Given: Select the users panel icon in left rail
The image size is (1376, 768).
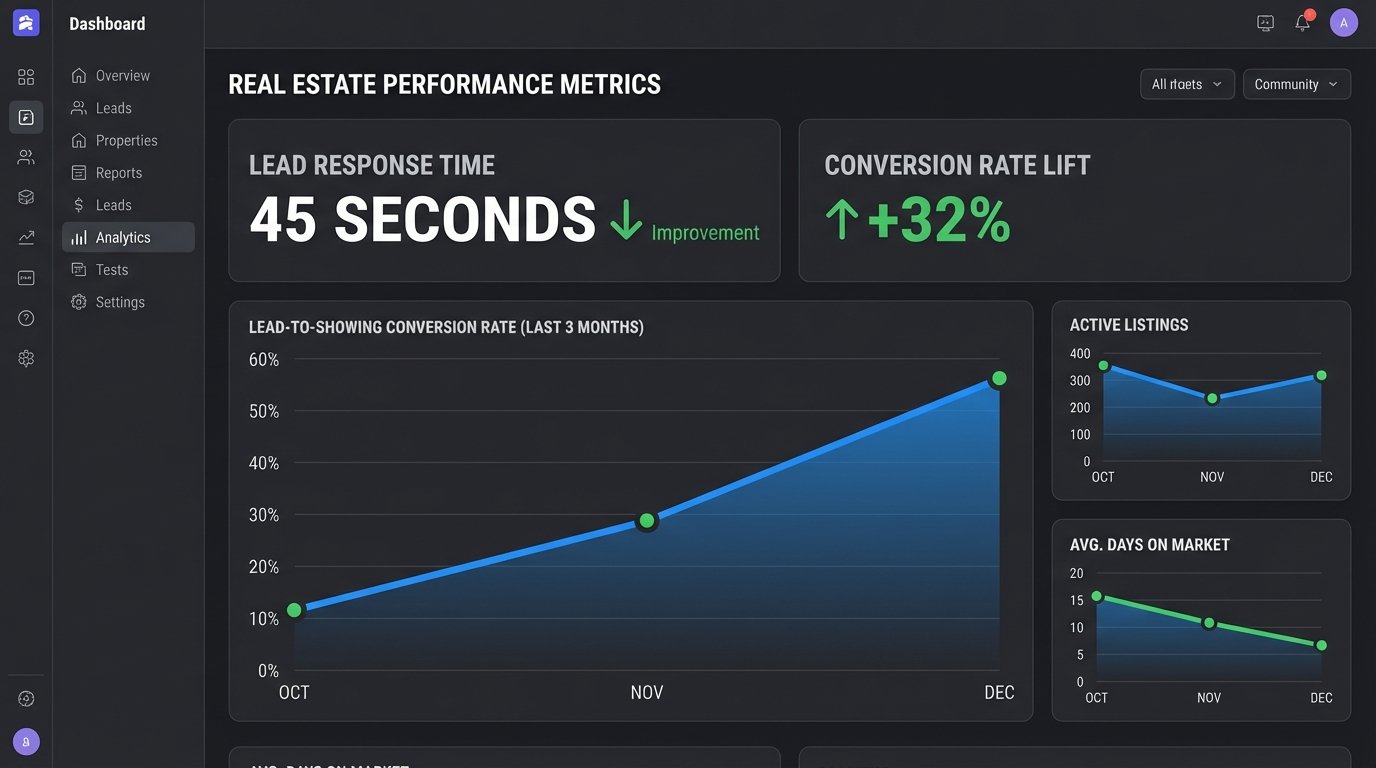Looking at the screenshot, I should coord(26,156).
